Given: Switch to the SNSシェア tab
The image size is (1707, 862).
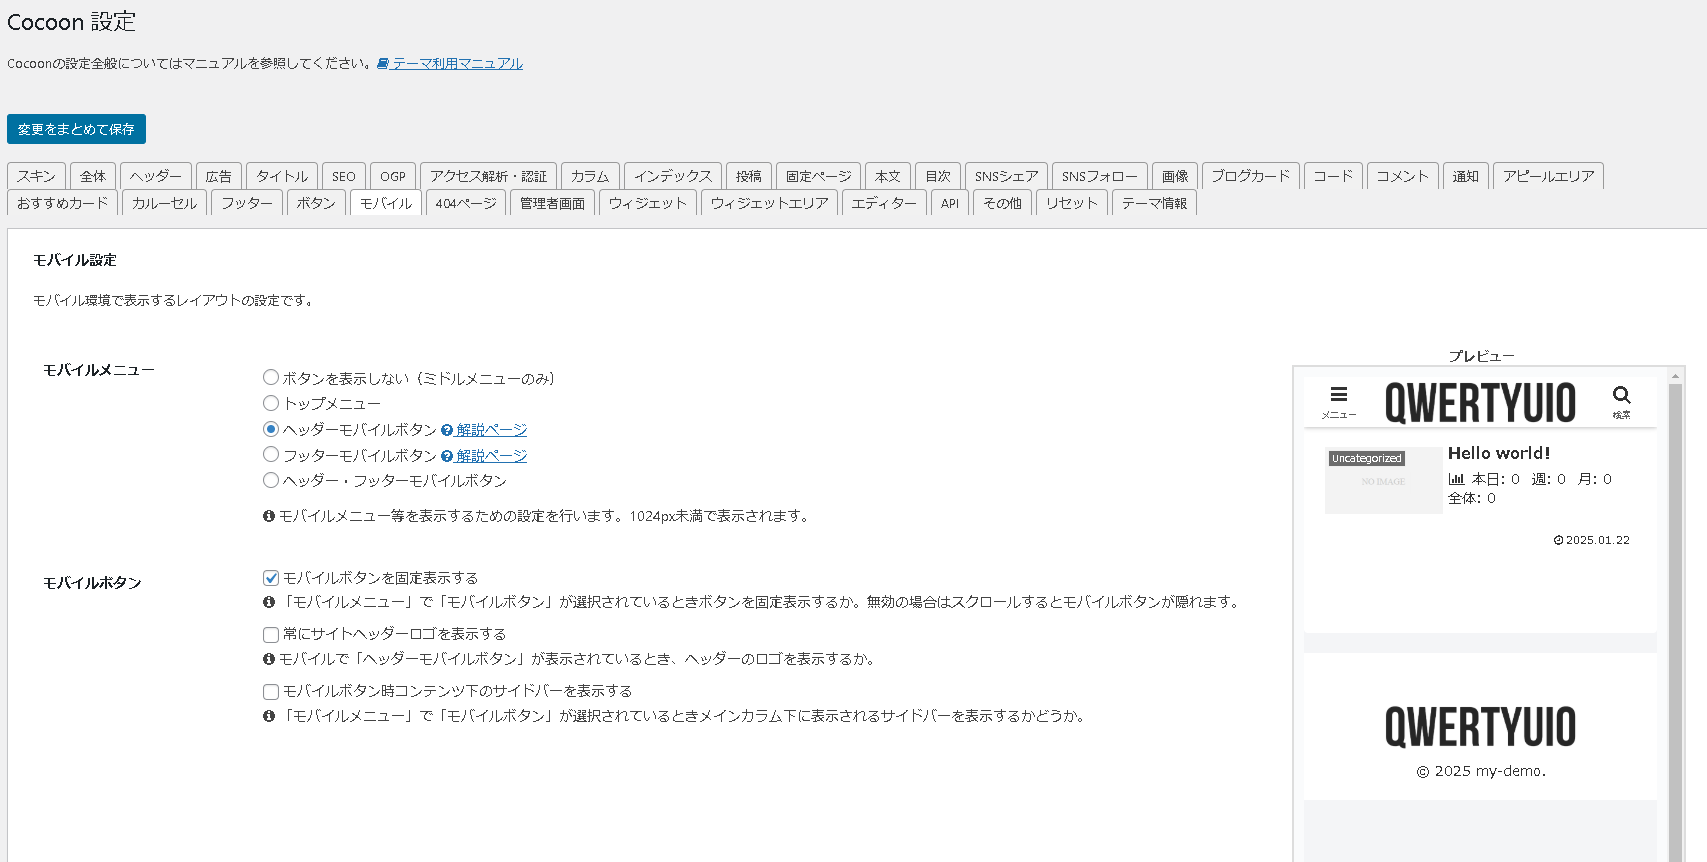Looking at the screenshot, I should [x=1006, y=176].
